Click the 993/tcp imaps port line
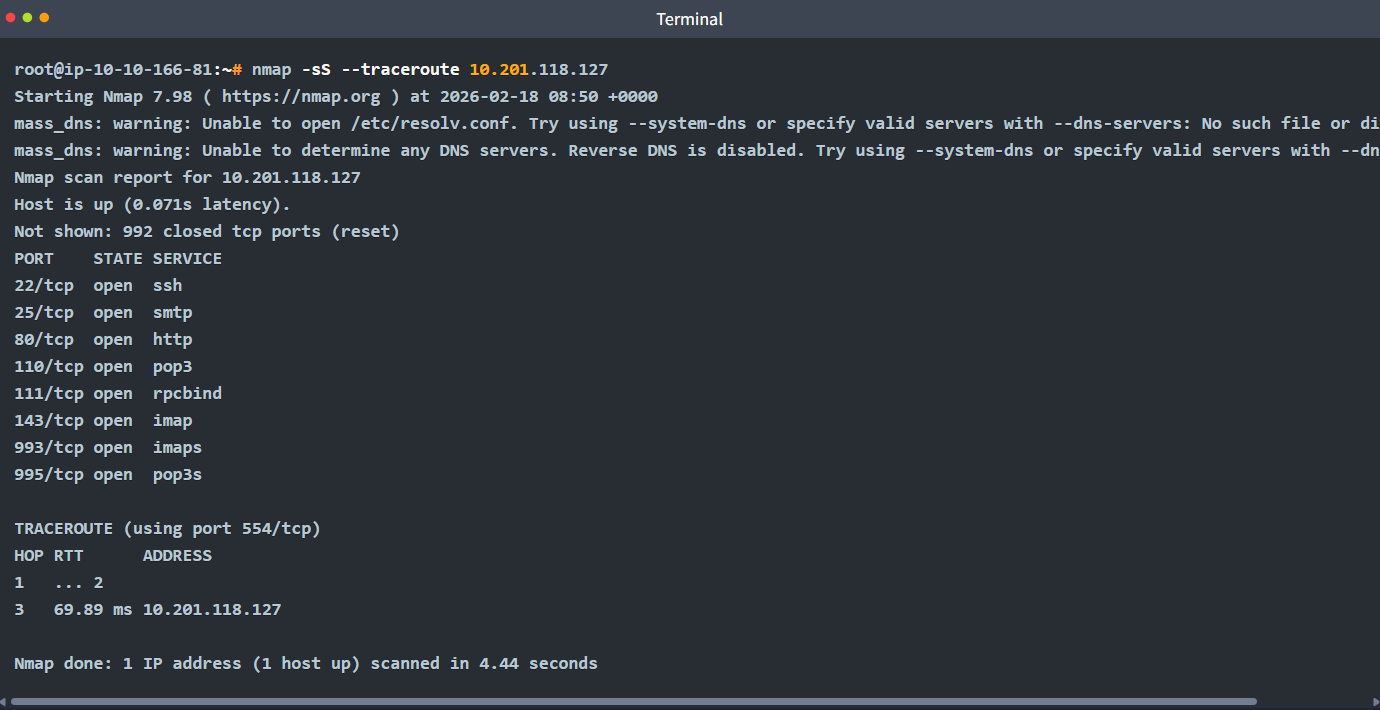This screenshot has height=710, width=1380. coord(108,448)
